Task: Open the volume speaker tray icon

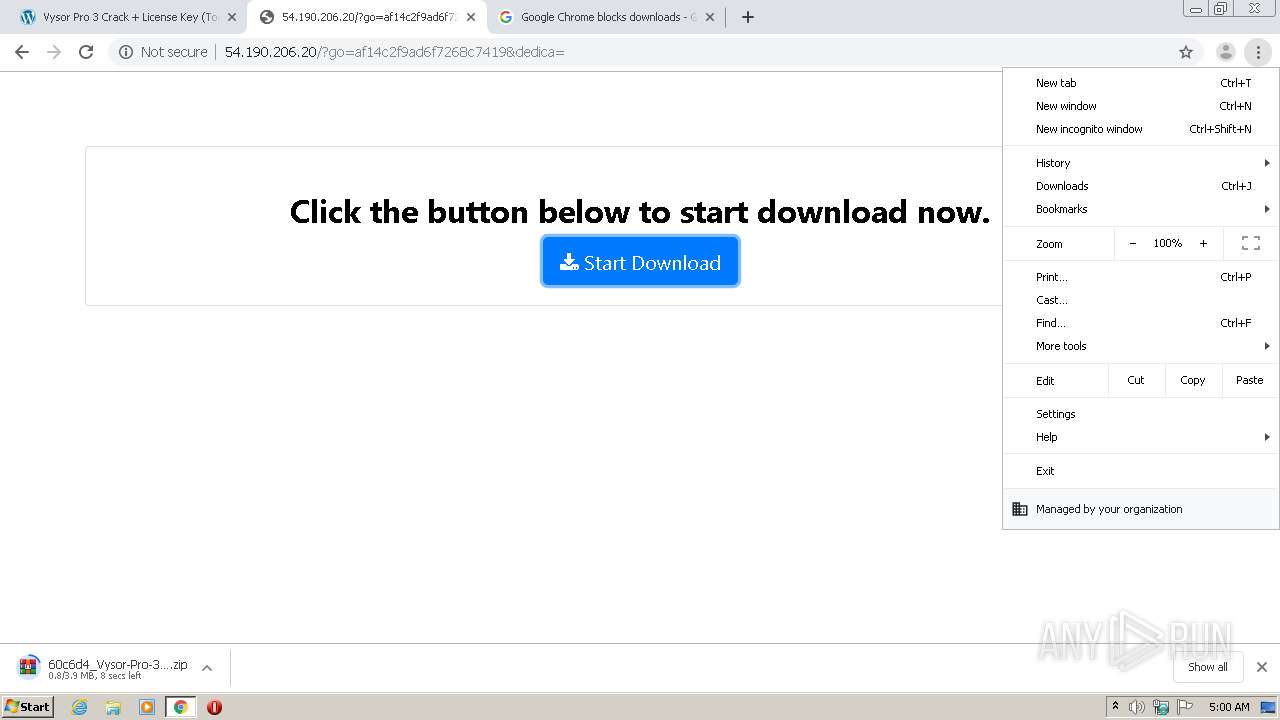Action: 1137,707
